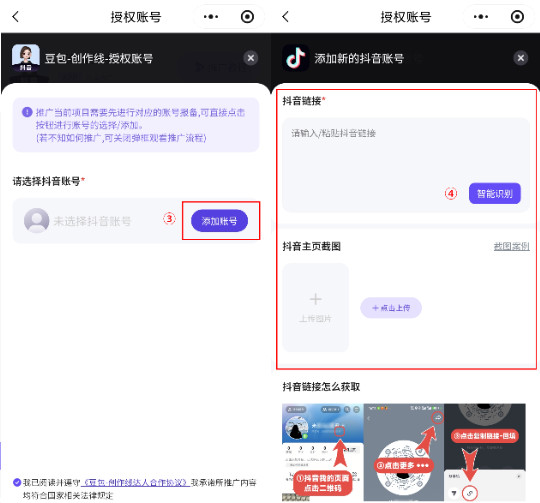Open the 豆包-创作线达人合作协议 link
The image size is (540, 503).
(x=135, y=482)
